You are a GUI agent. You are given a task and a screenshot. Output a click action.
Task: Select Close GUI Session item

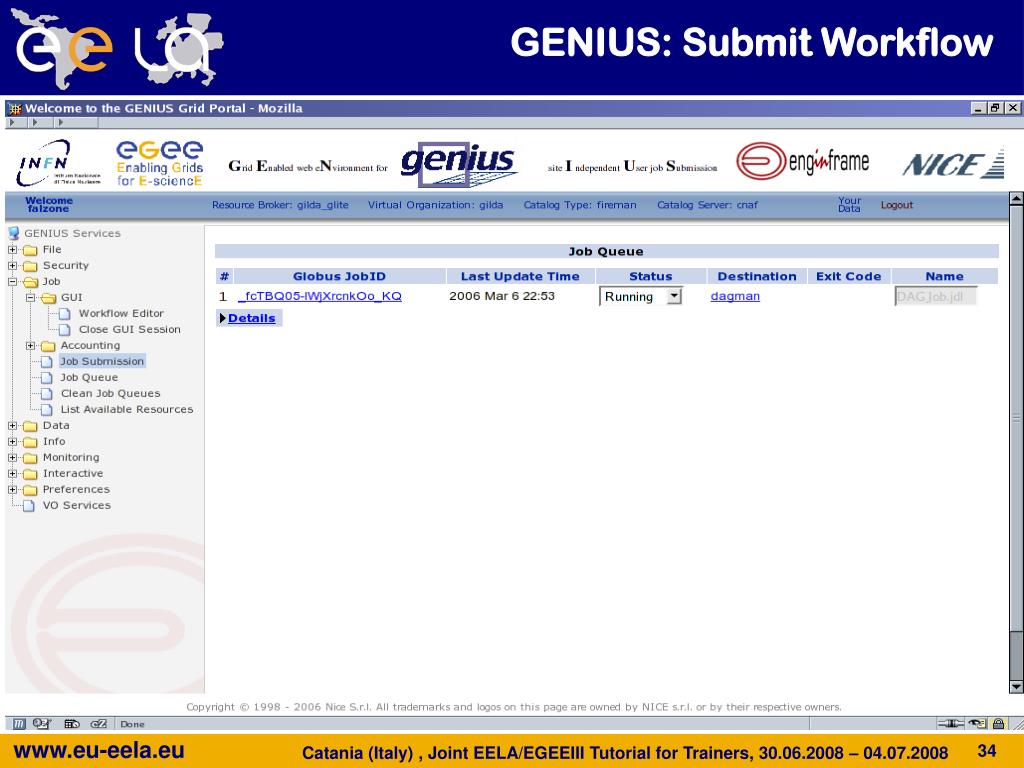pos(129,330)
